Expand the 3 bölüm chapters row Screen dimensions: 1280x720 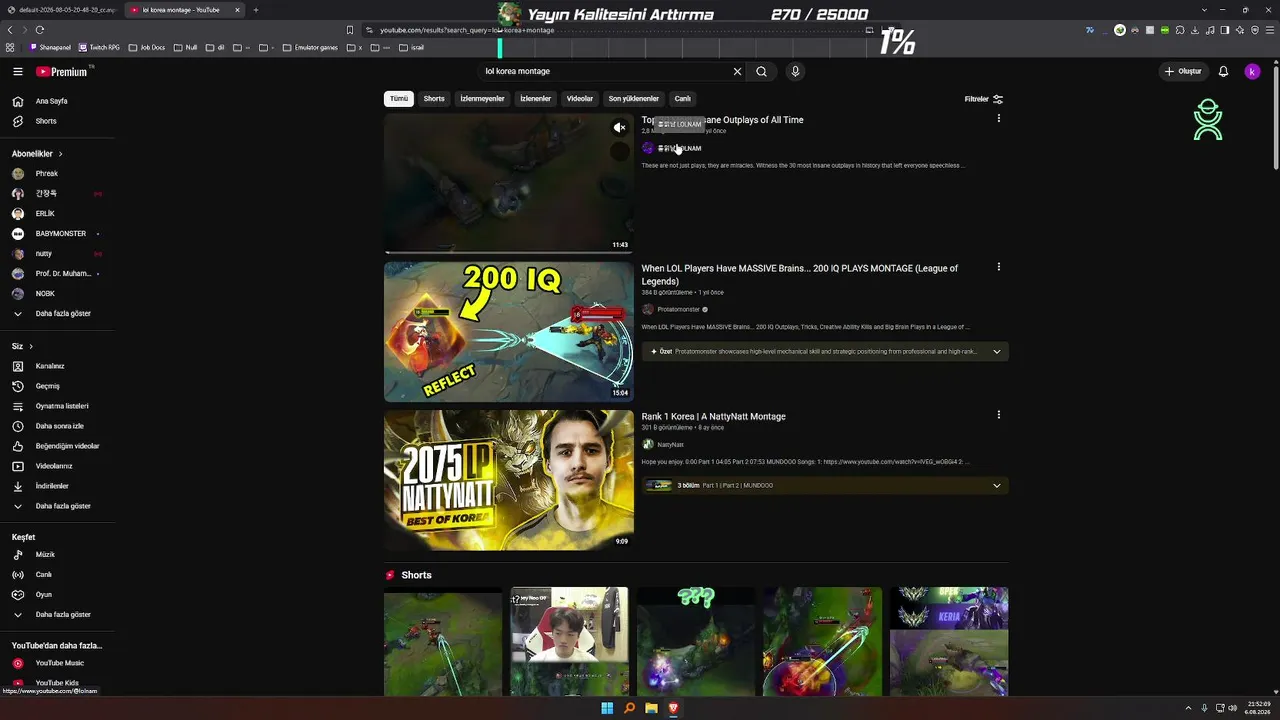point(825,485)
